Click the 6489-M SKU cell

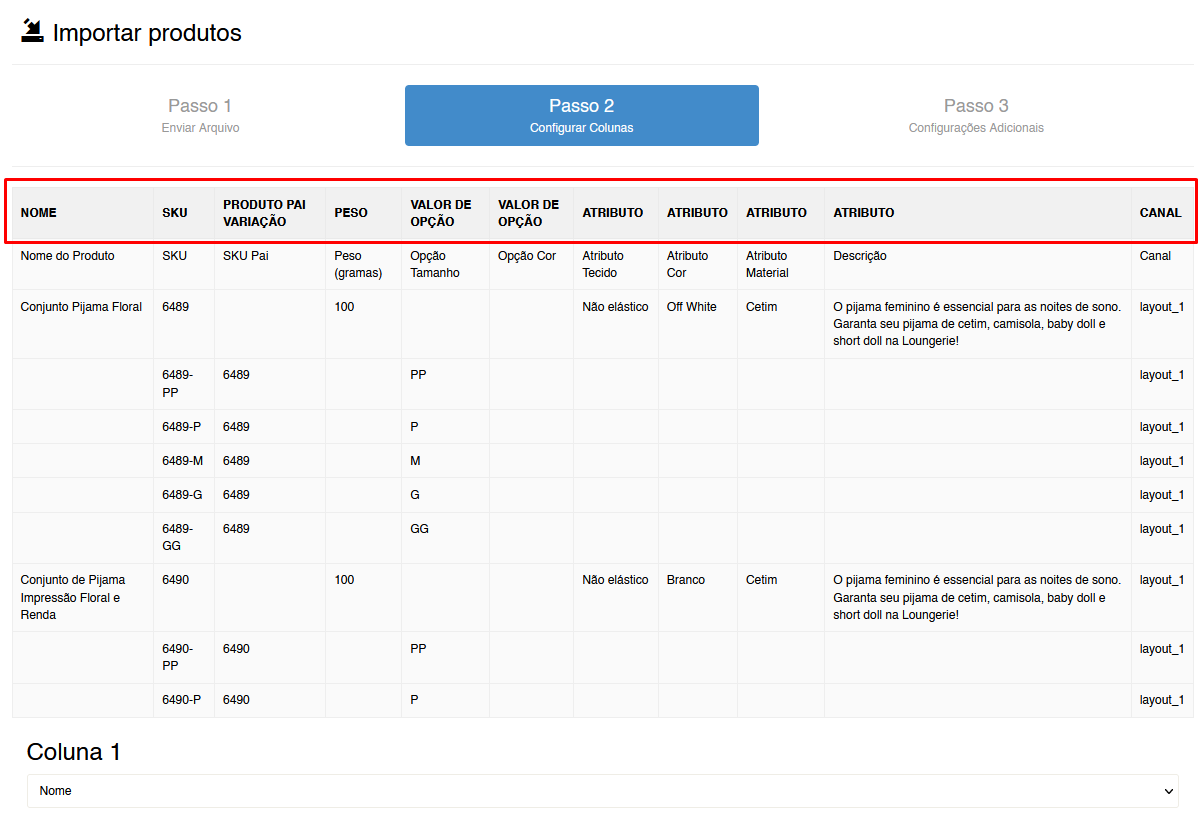(183, 461)
